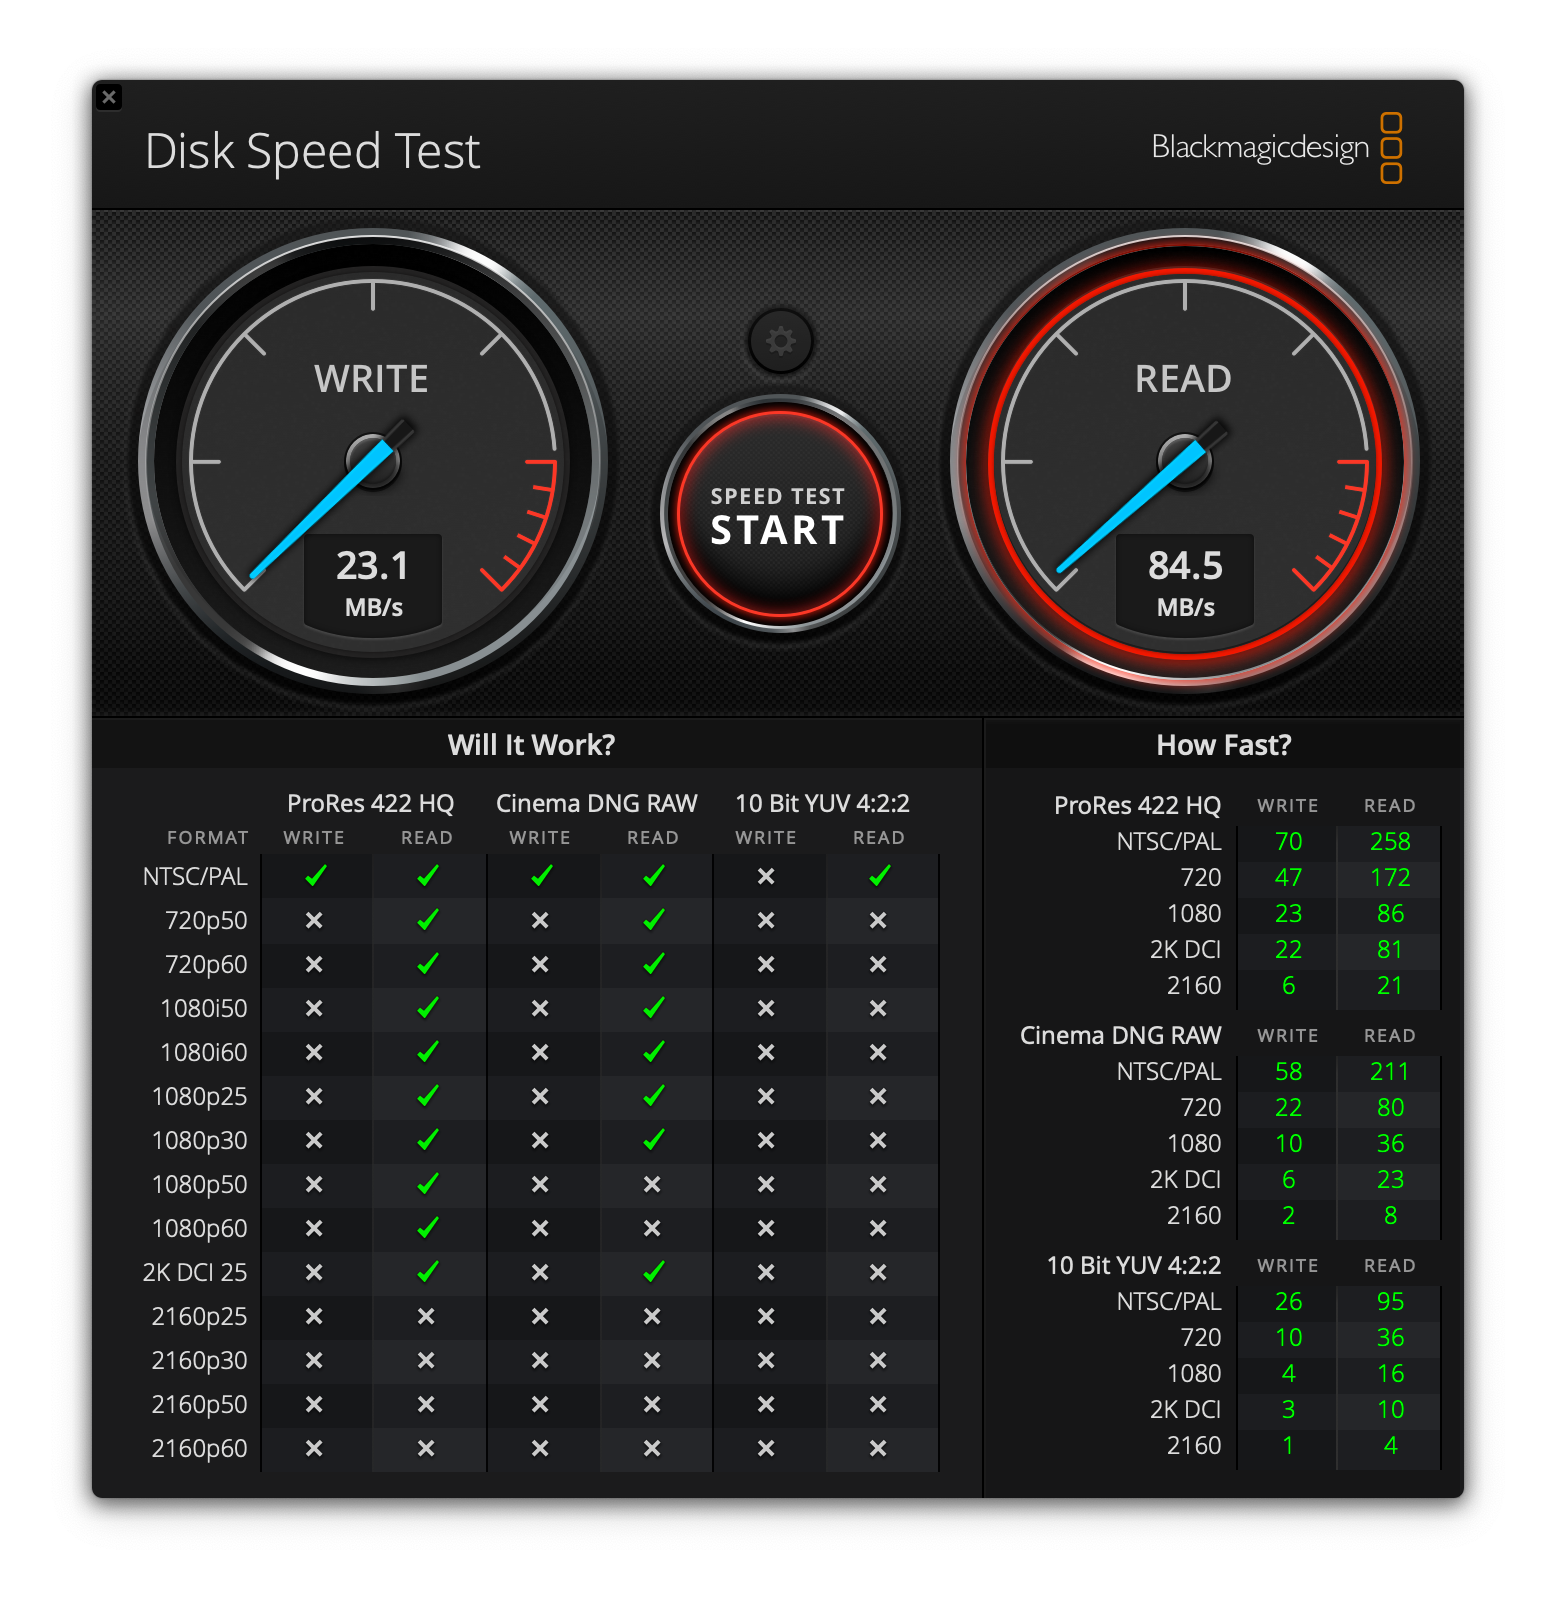Click the Disk Speed Test title

click(x=313, y=152)
